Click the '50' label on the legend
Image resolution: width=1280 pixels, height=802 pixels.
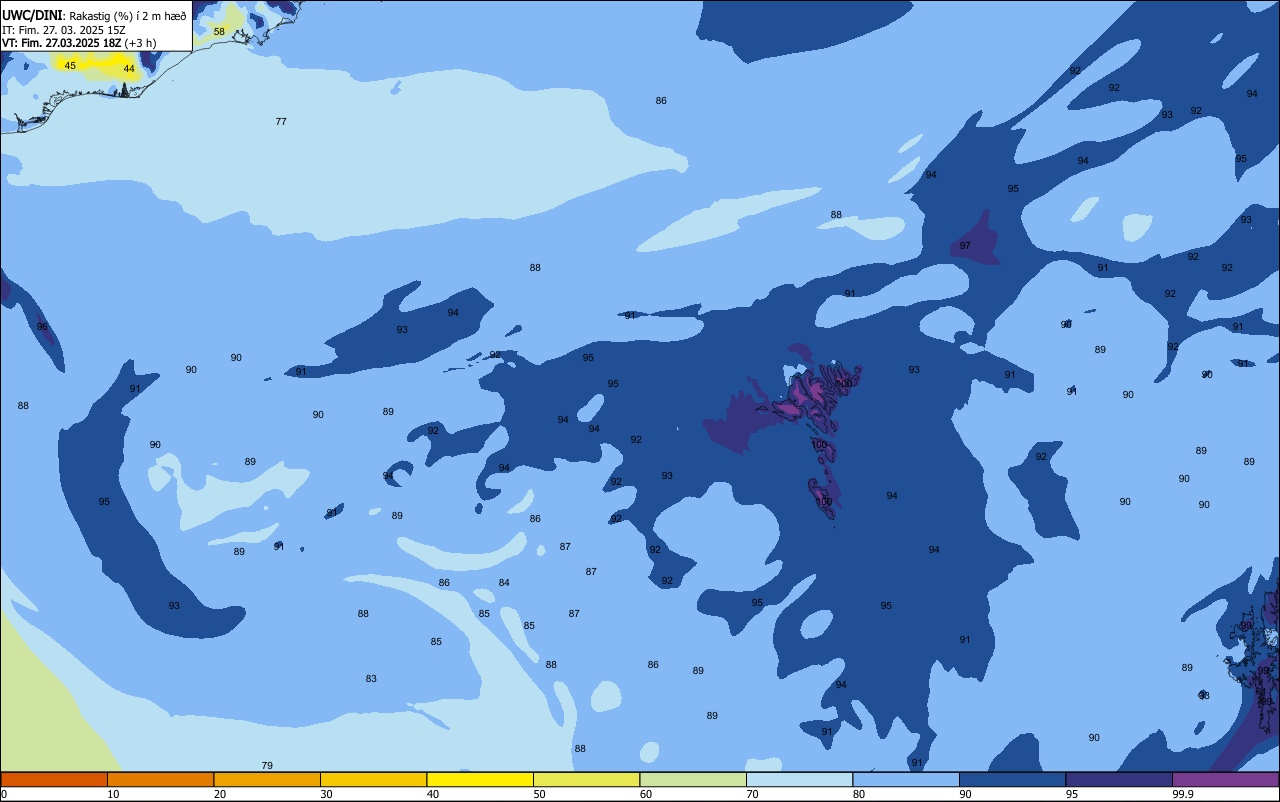point(540,794)
